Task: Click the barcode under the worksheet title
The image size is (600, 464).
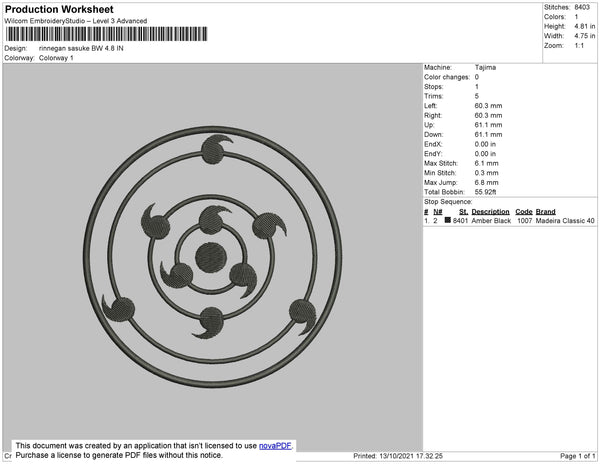Action: (106, 34)
